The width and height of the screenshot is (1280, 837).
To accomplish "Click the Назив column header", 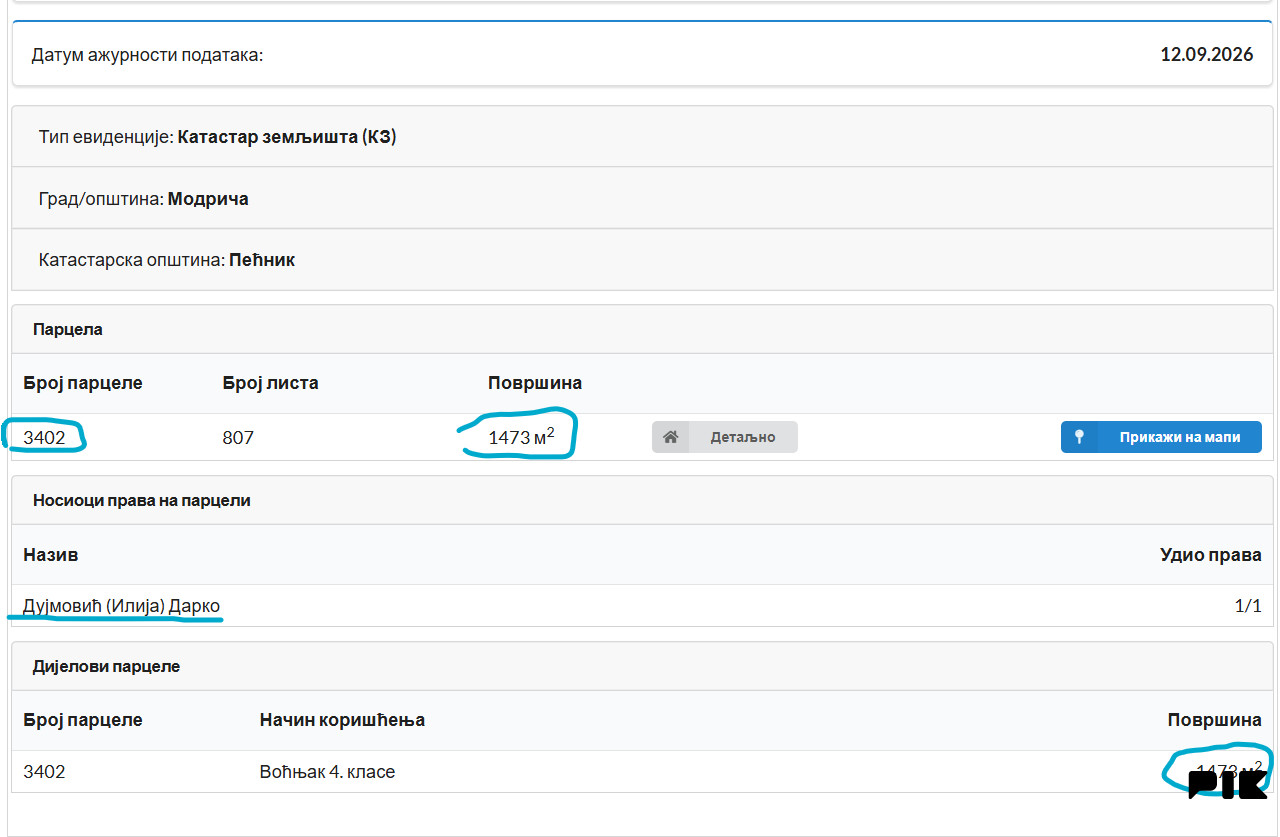I will 51,555.
